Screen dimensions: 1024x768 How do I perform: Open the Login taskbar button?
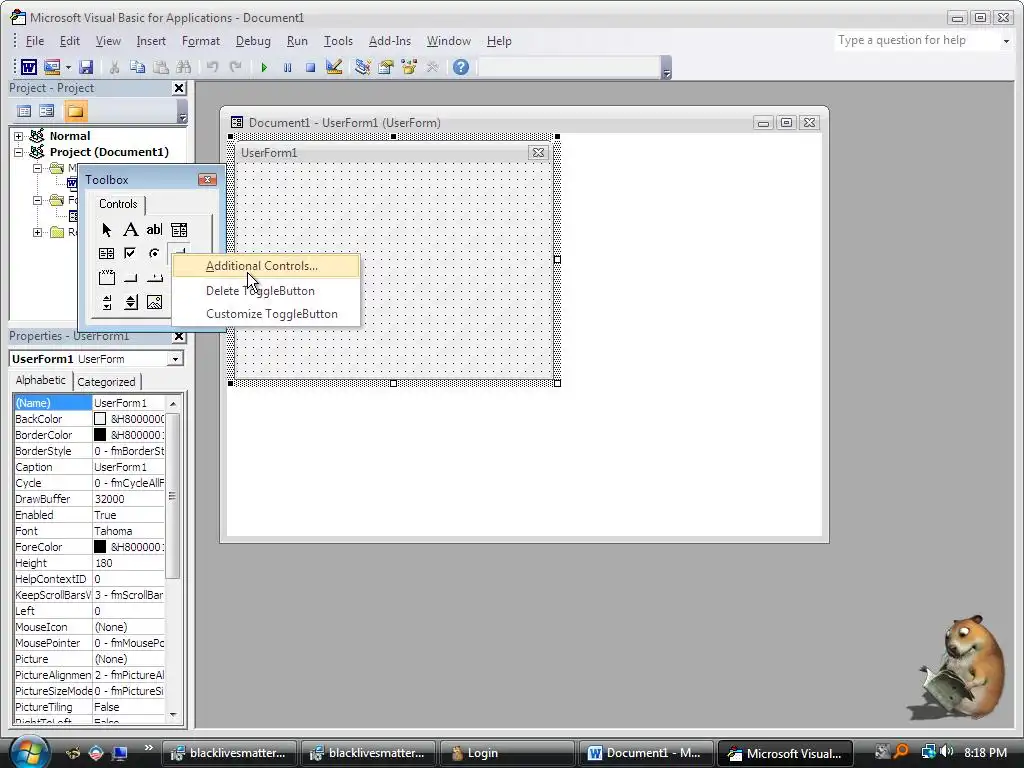tap(507, 753)
